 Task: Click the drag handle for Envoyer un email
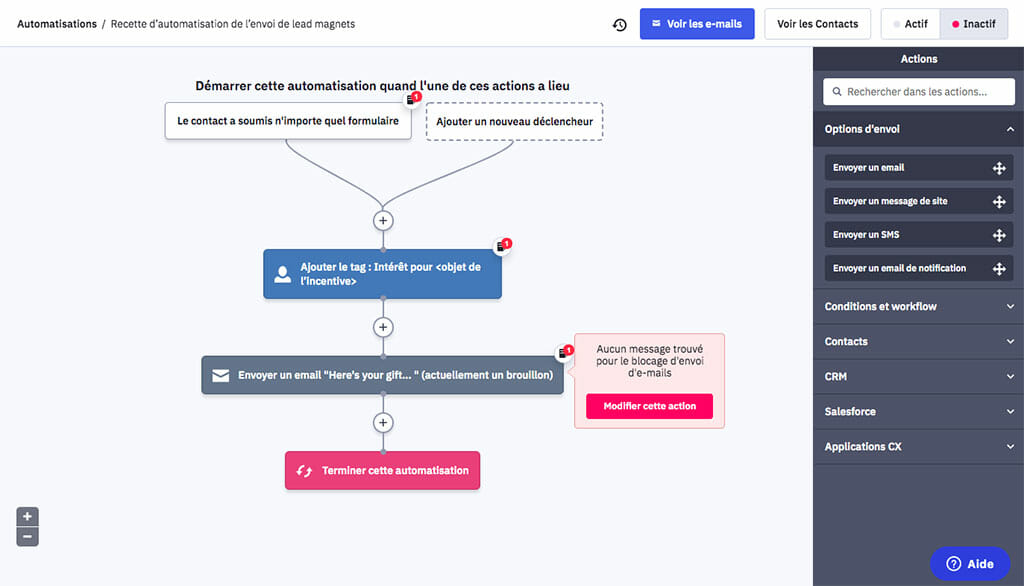998,168
